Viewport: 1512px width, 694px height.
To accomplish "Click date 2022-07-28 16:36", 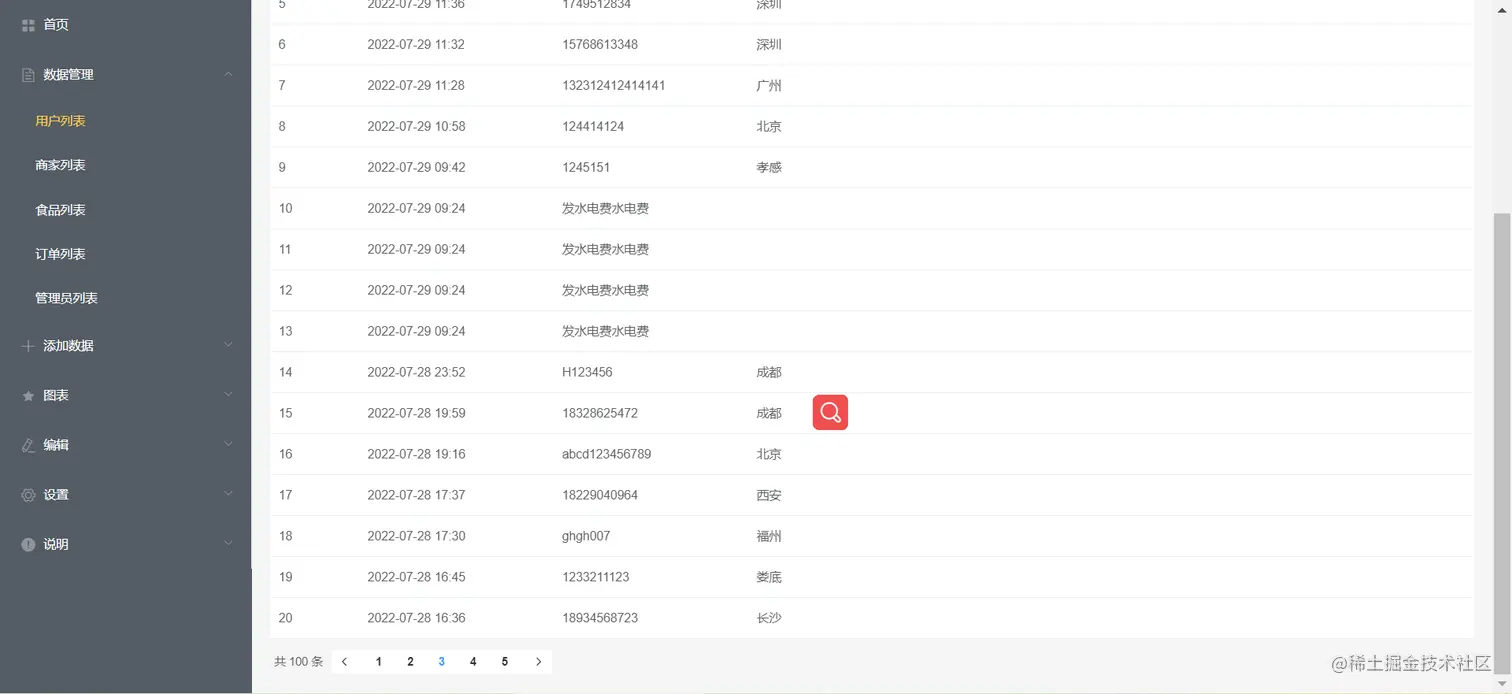I will (x=416, y=619).
